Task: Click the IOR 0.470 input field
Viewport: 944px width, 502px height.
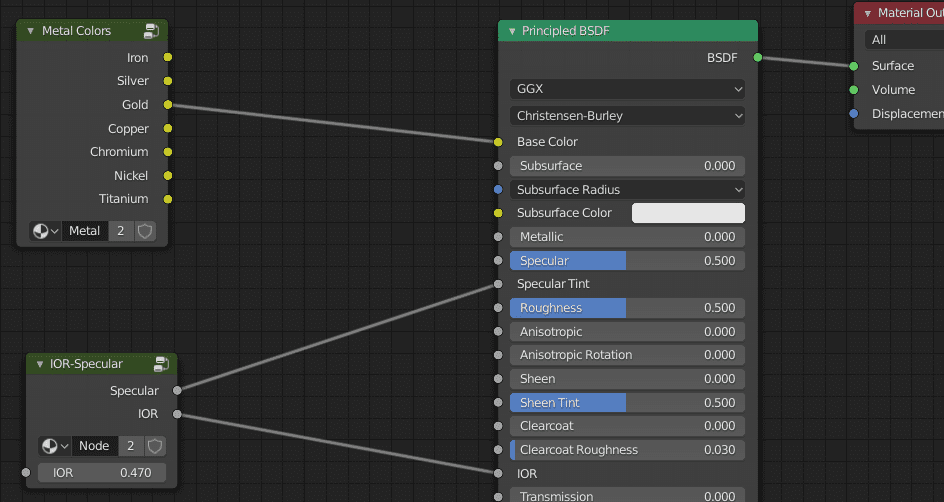Action: (102, 473)
